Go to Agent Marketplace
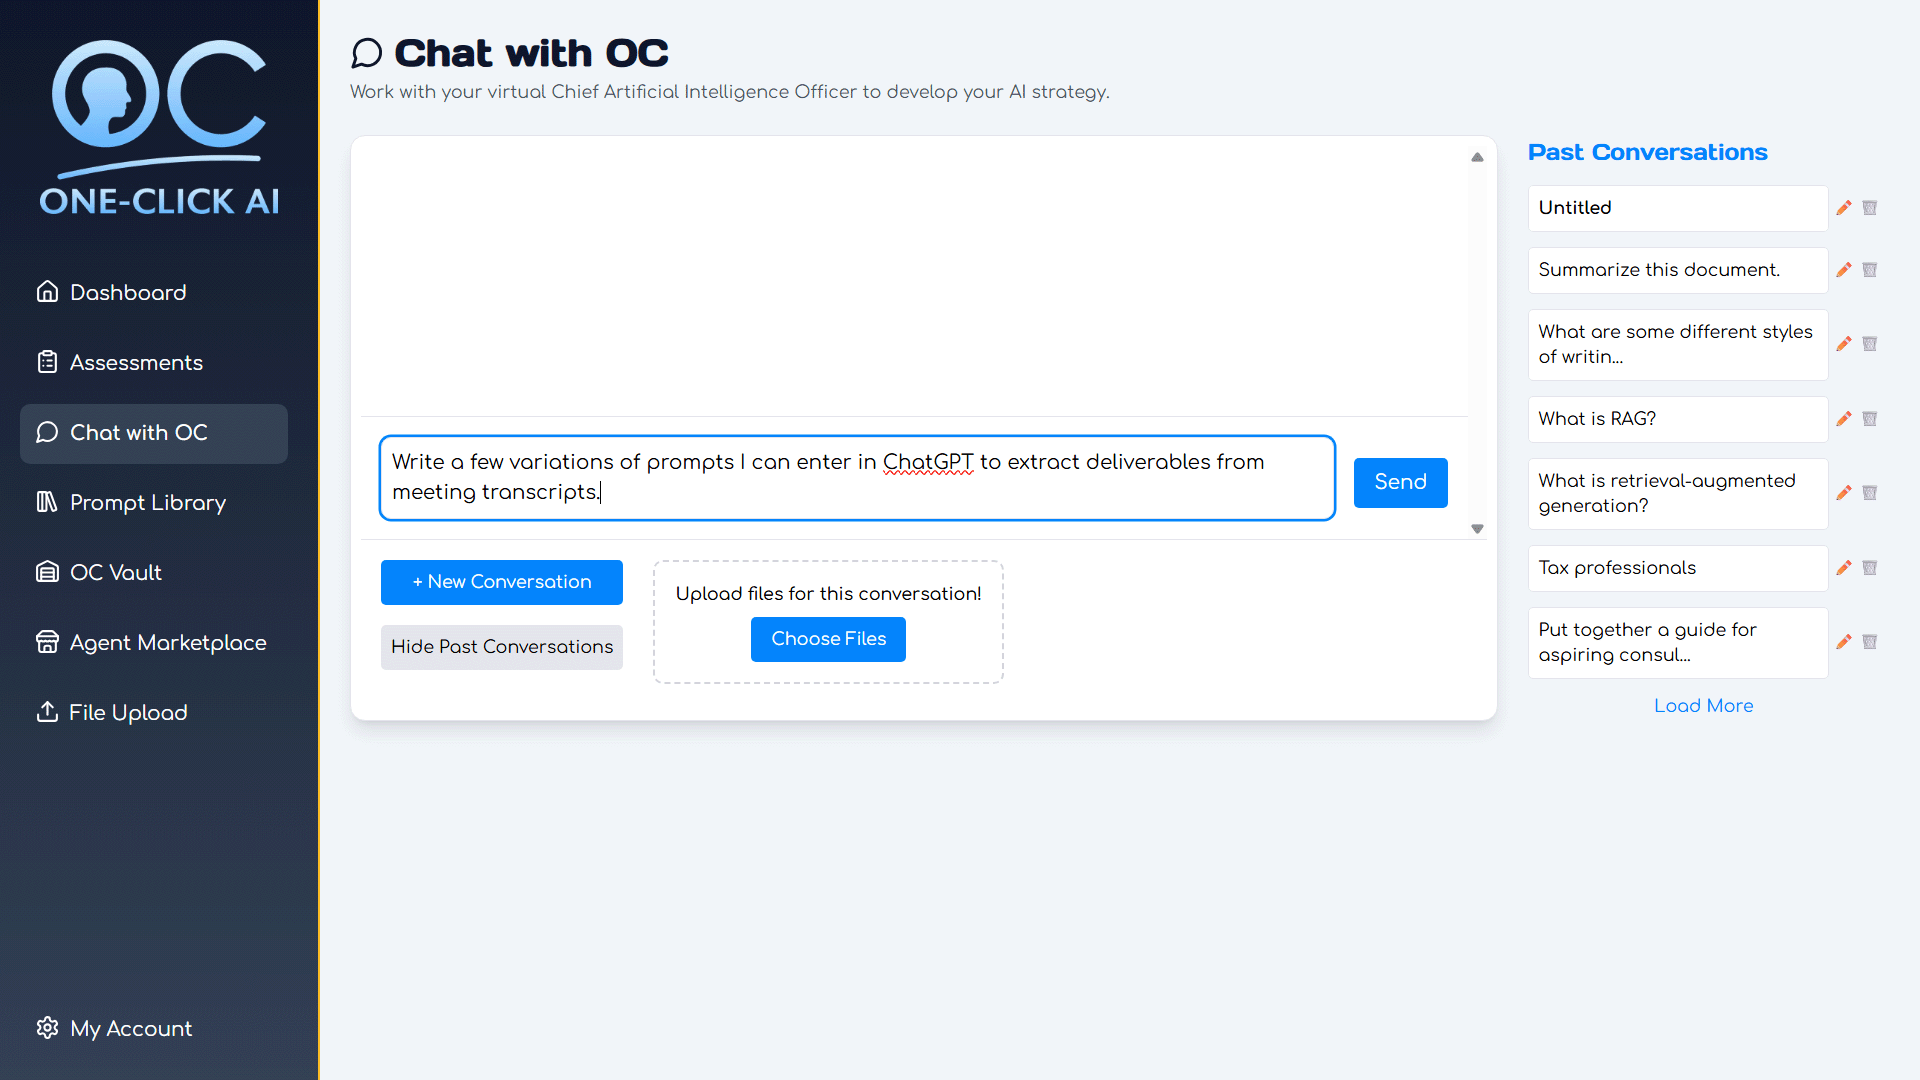Viewport: 1920px width, 1080px height. pyautogui.click(x=167, y=643)
